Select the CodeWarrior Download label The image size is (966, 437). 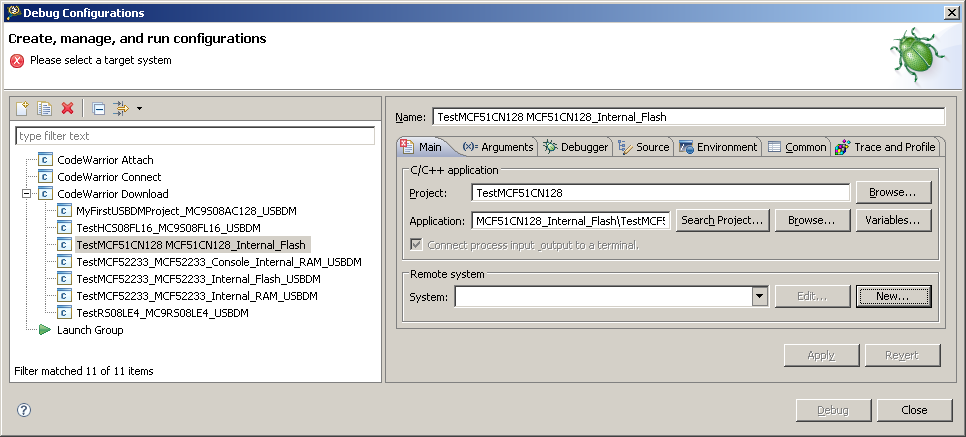click(x=113, y=194)
